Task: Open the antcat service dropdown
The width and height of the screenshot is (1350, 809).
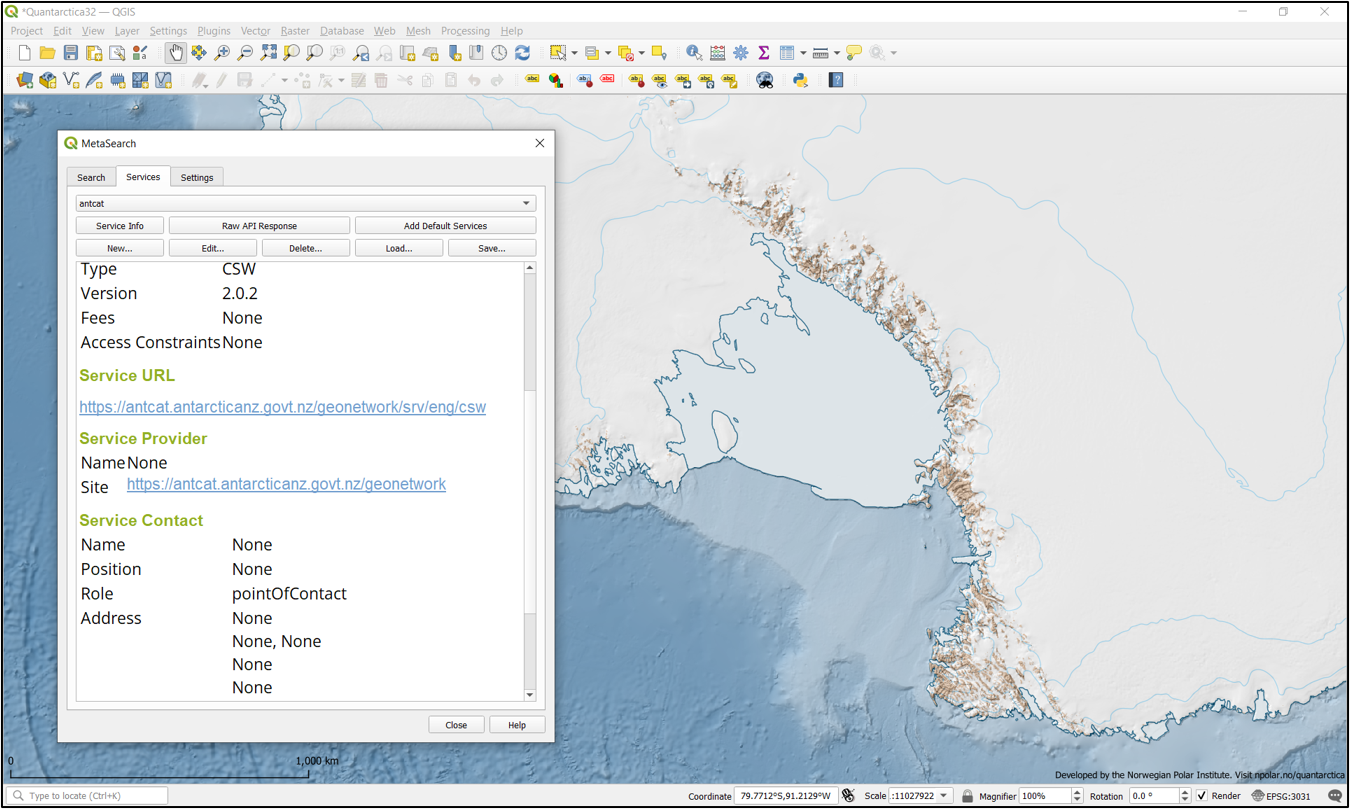Action: click(306, 203)
